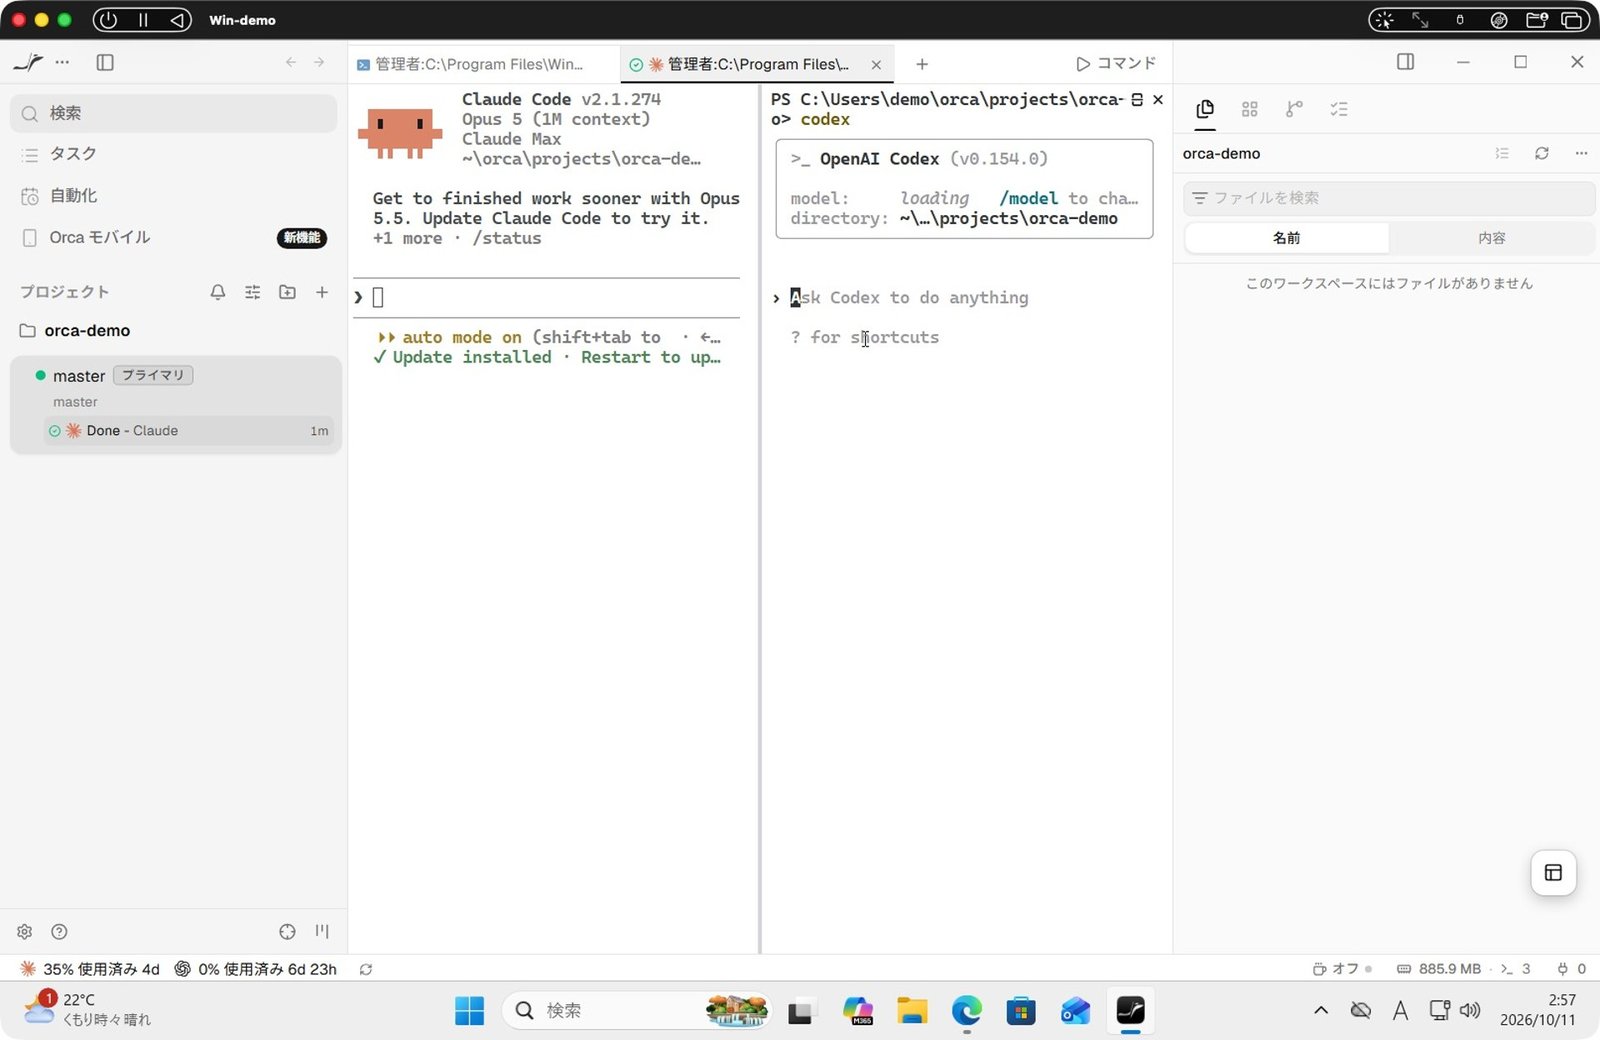Open the source control branch icon
The width and height of the screenshot is (1600, 1040).
click(1294, 109)
